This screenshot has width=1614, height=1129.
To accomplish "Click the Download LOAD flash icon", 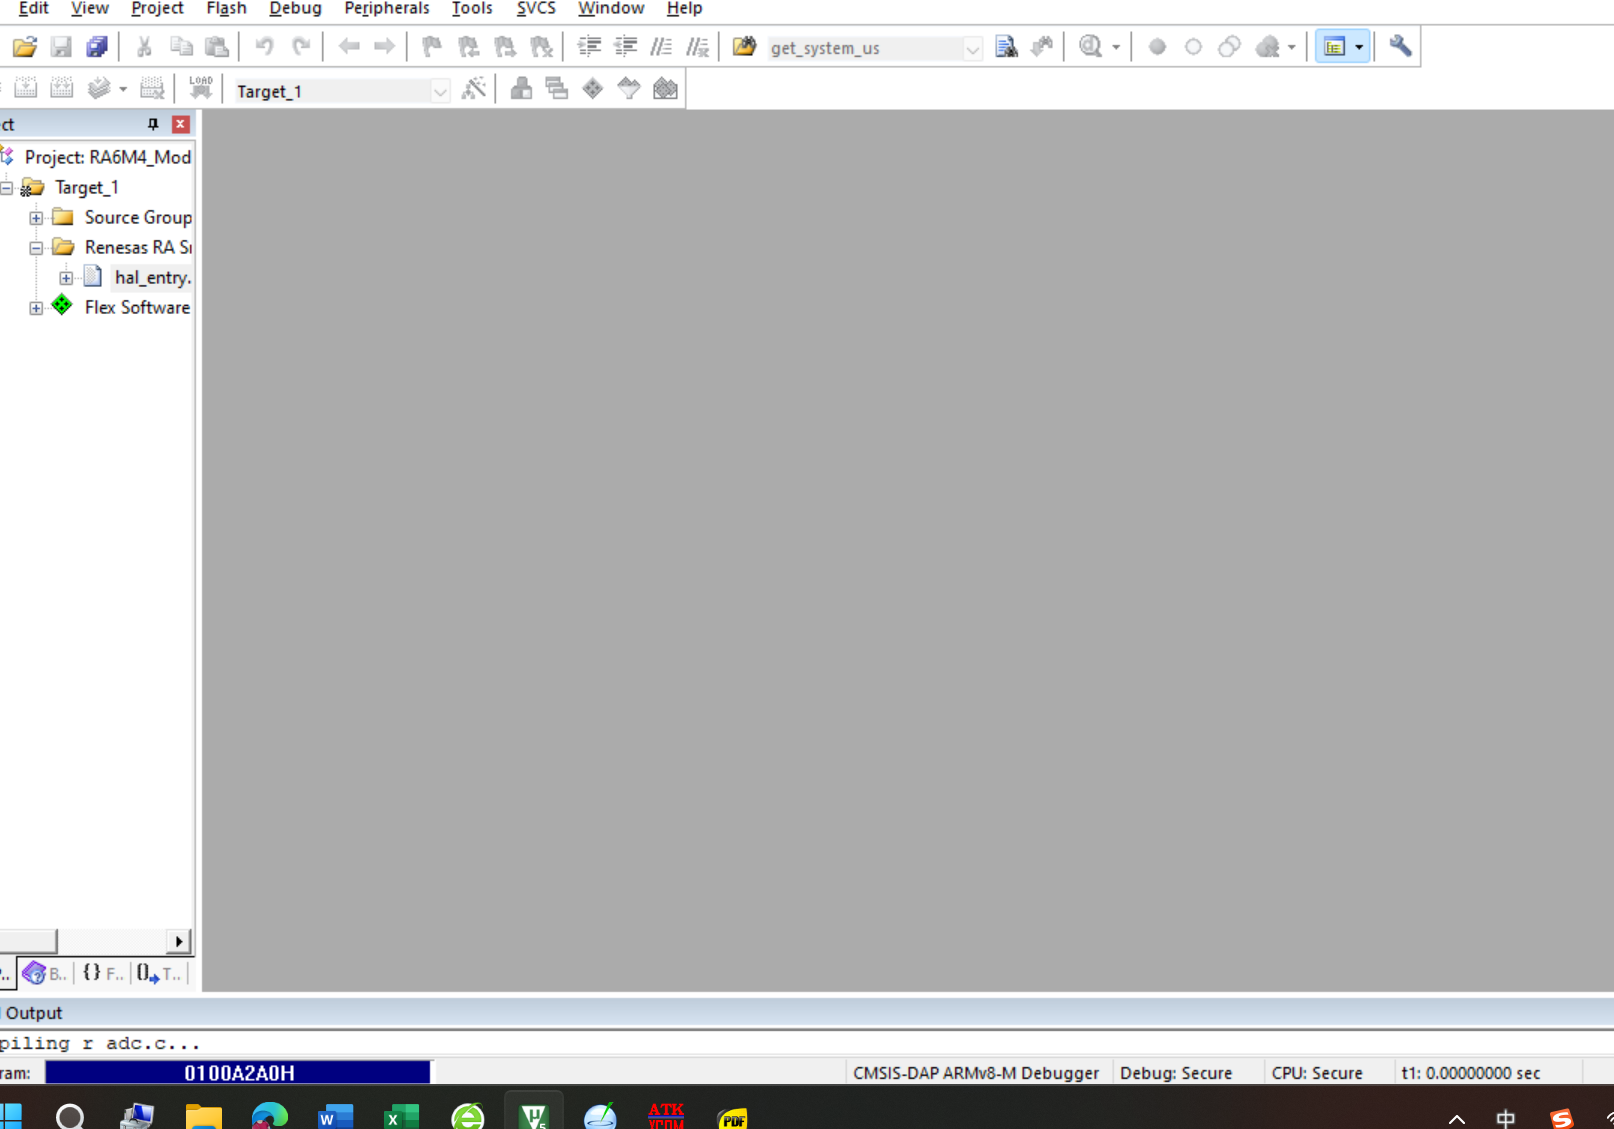I will [201, 89].
